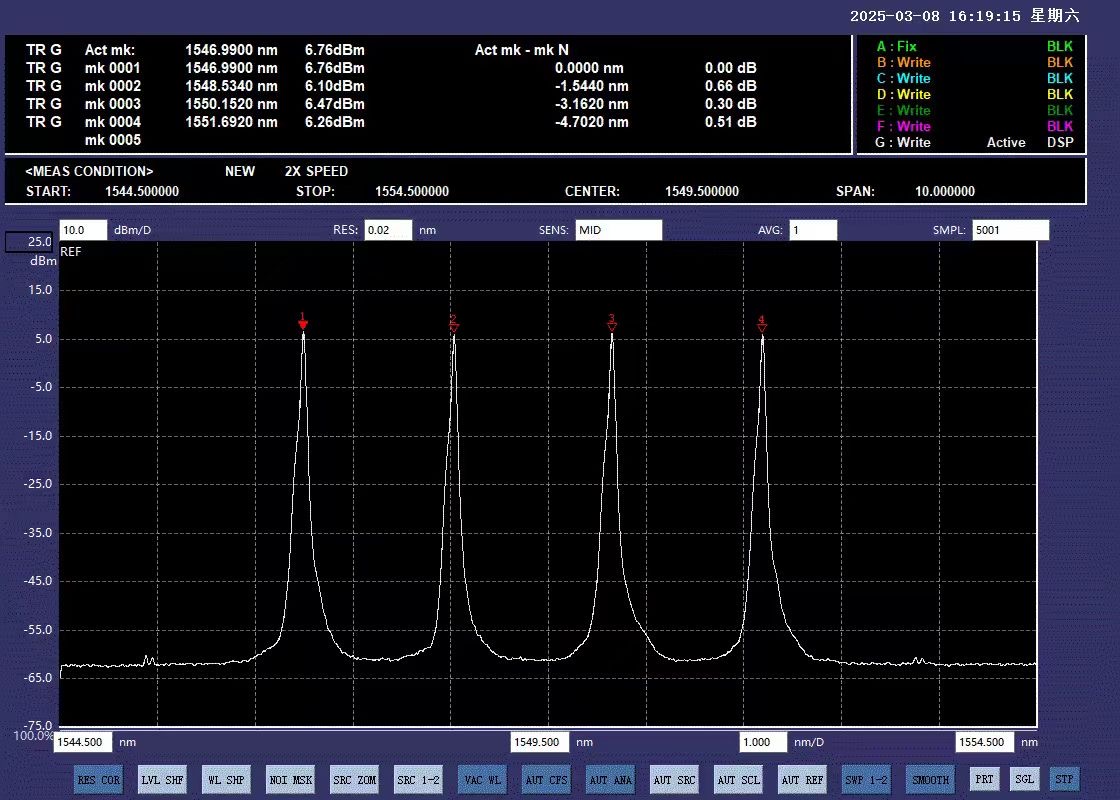Click the 1554.500 nm stop wavelength field

pyautogui.click(x=985, y=742)
